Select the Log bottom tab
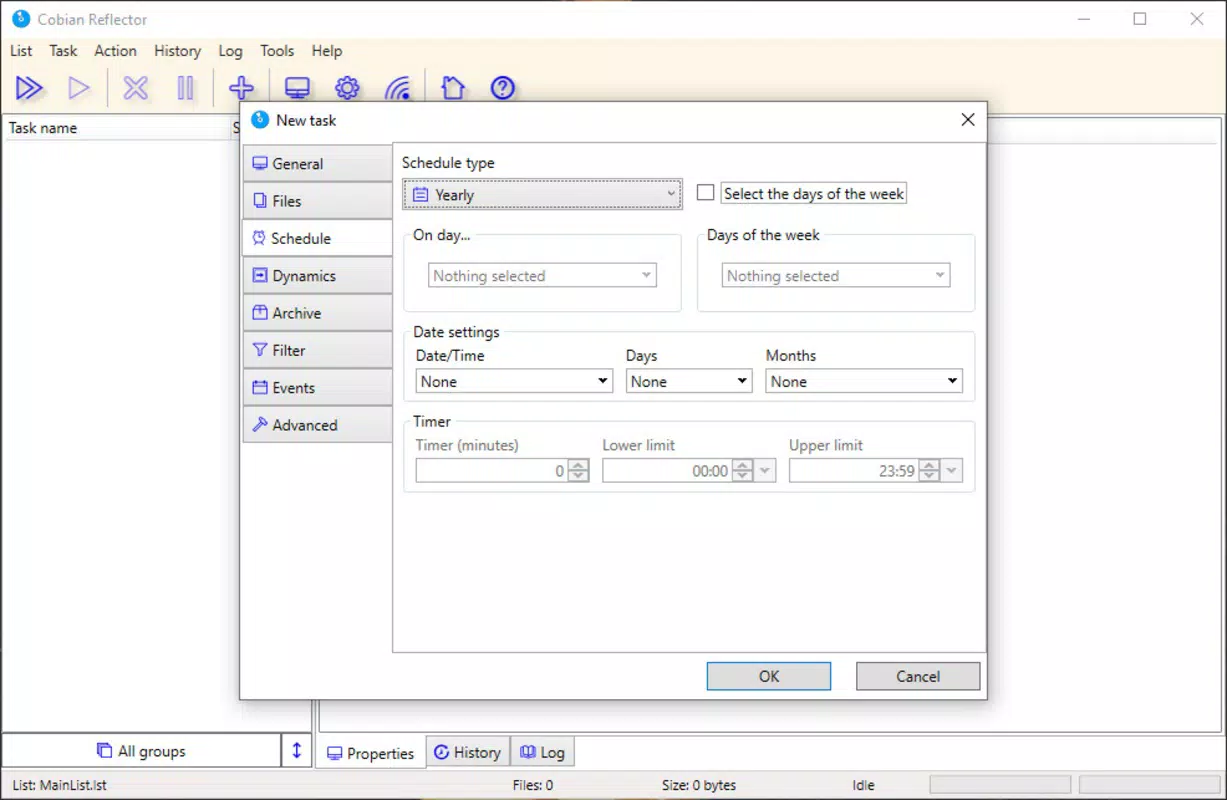The width and height of the screenshot is (1227, 800). 542,752
